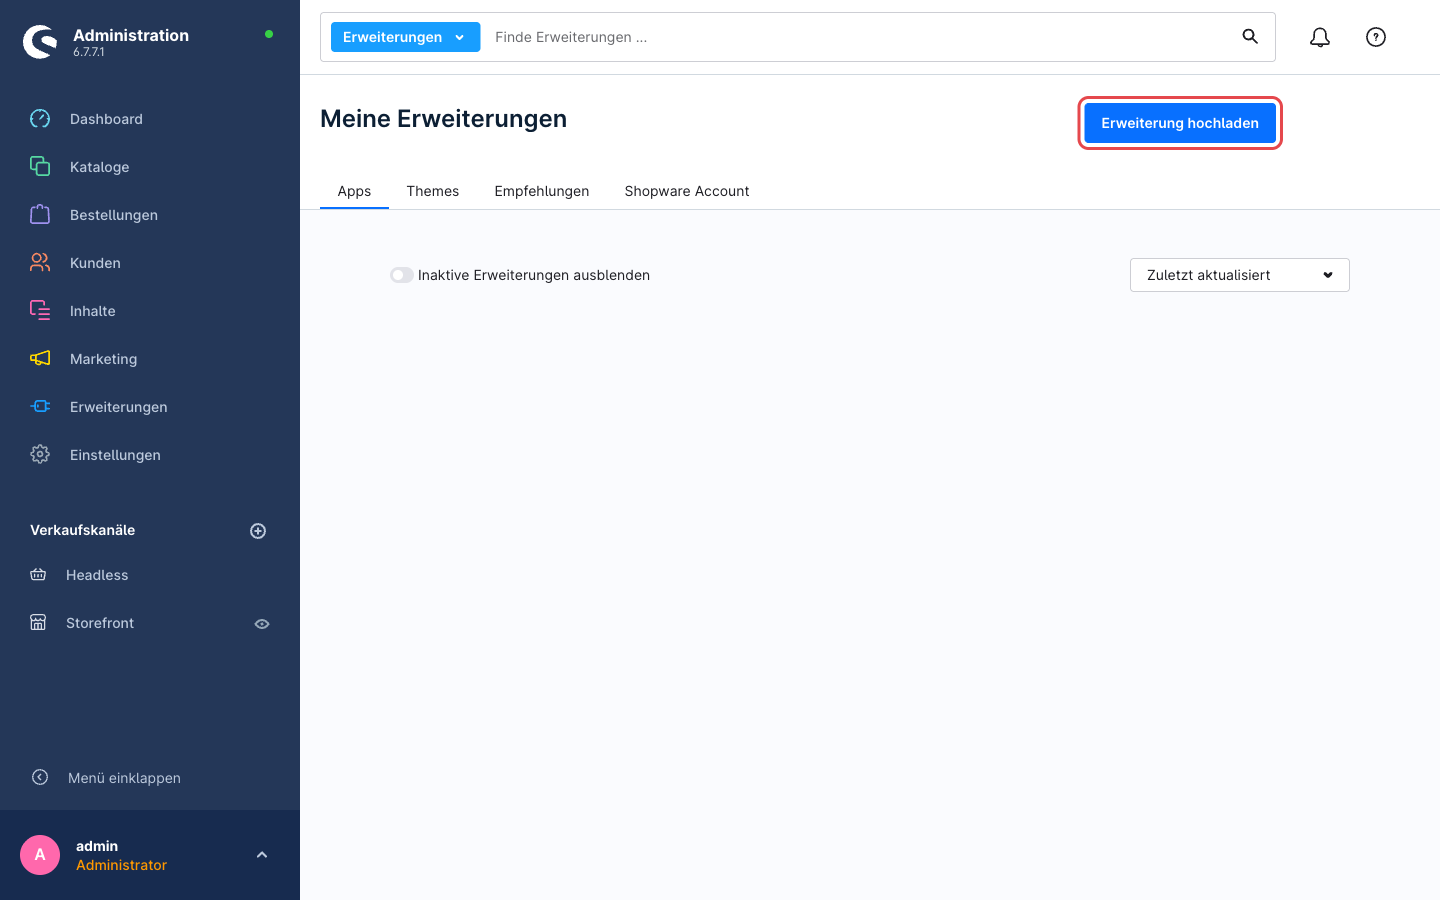Toggle Inaktive Erweiterungen ausblenden switch
The width and height of the screenshot is (1440, 900).
tap(402, 275)
